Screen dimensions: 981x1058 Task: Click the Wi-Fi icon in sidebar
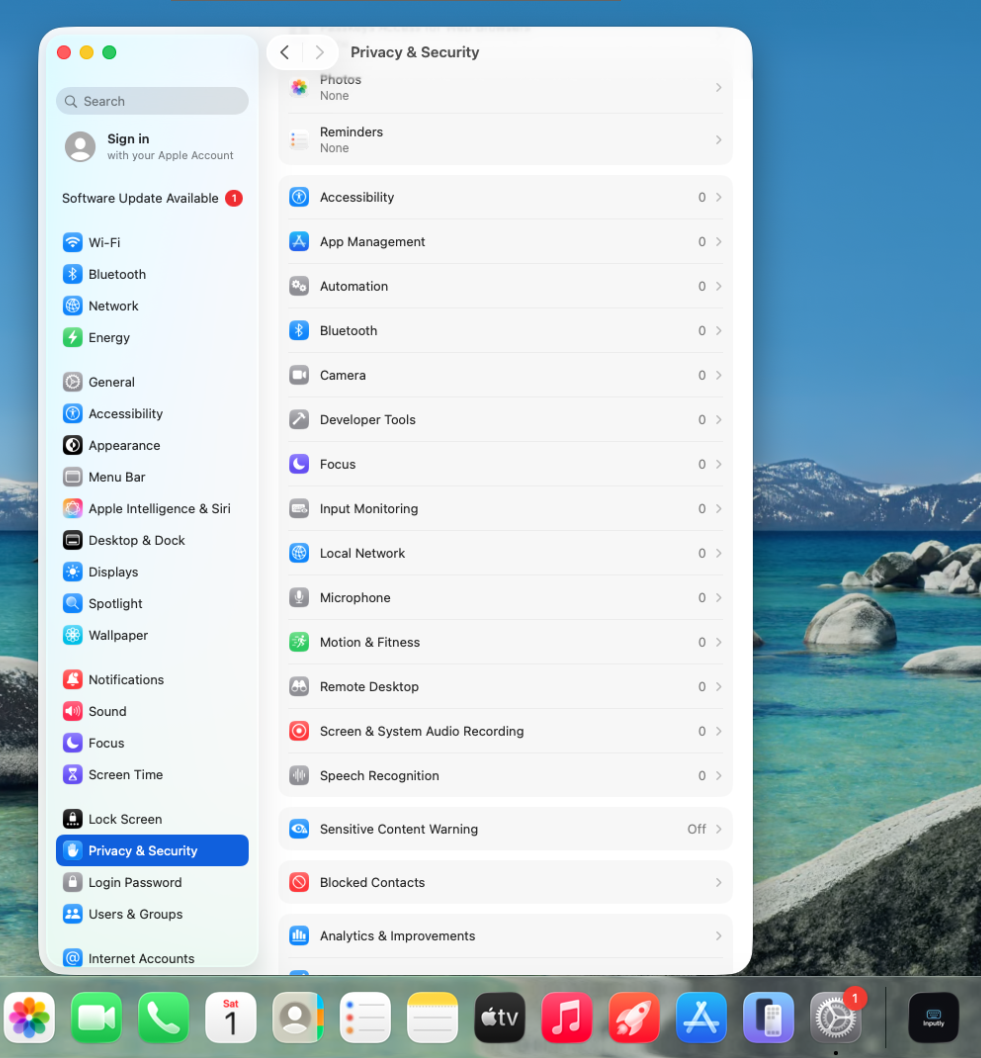pos(73,242)
